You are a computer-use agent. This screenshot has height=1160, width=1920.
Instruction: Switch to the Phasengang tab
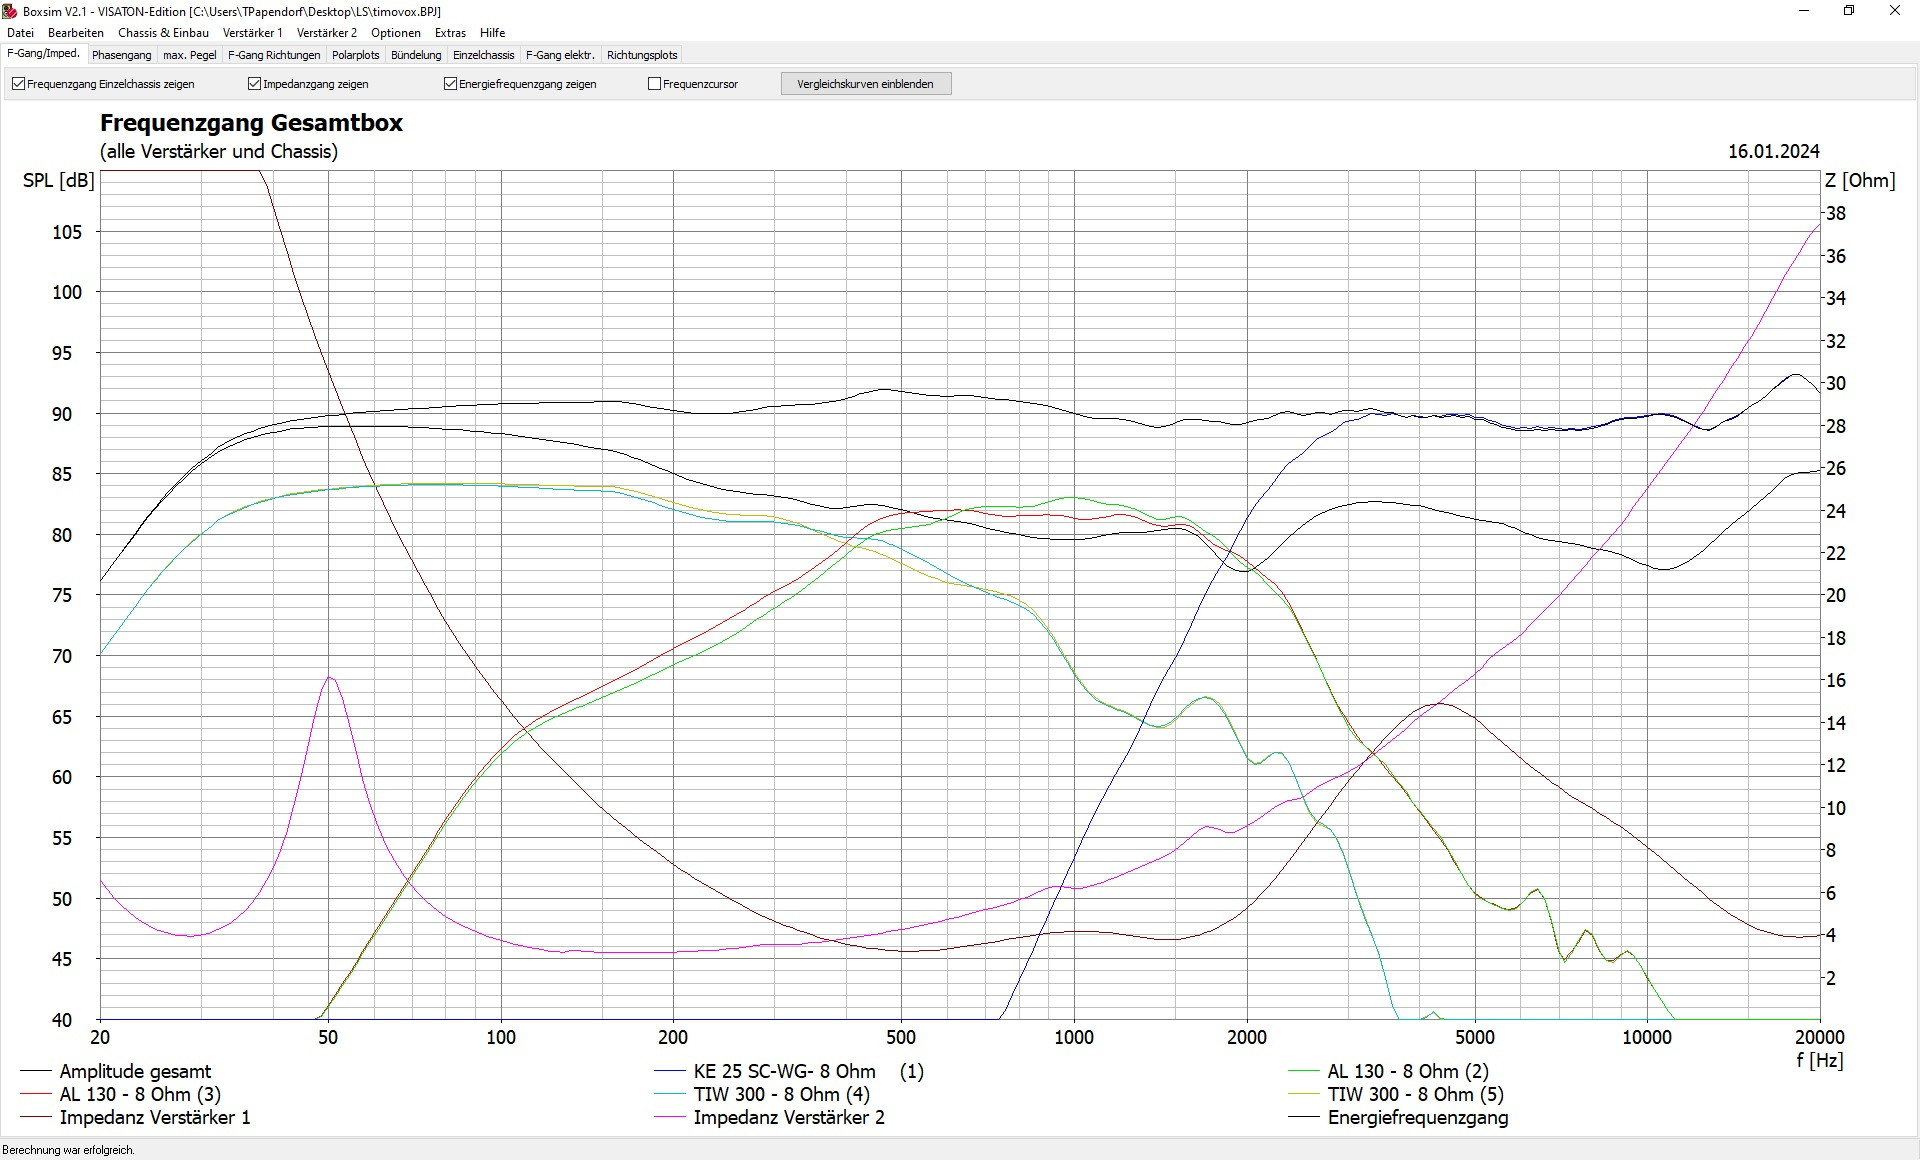(x=122, y=55)
